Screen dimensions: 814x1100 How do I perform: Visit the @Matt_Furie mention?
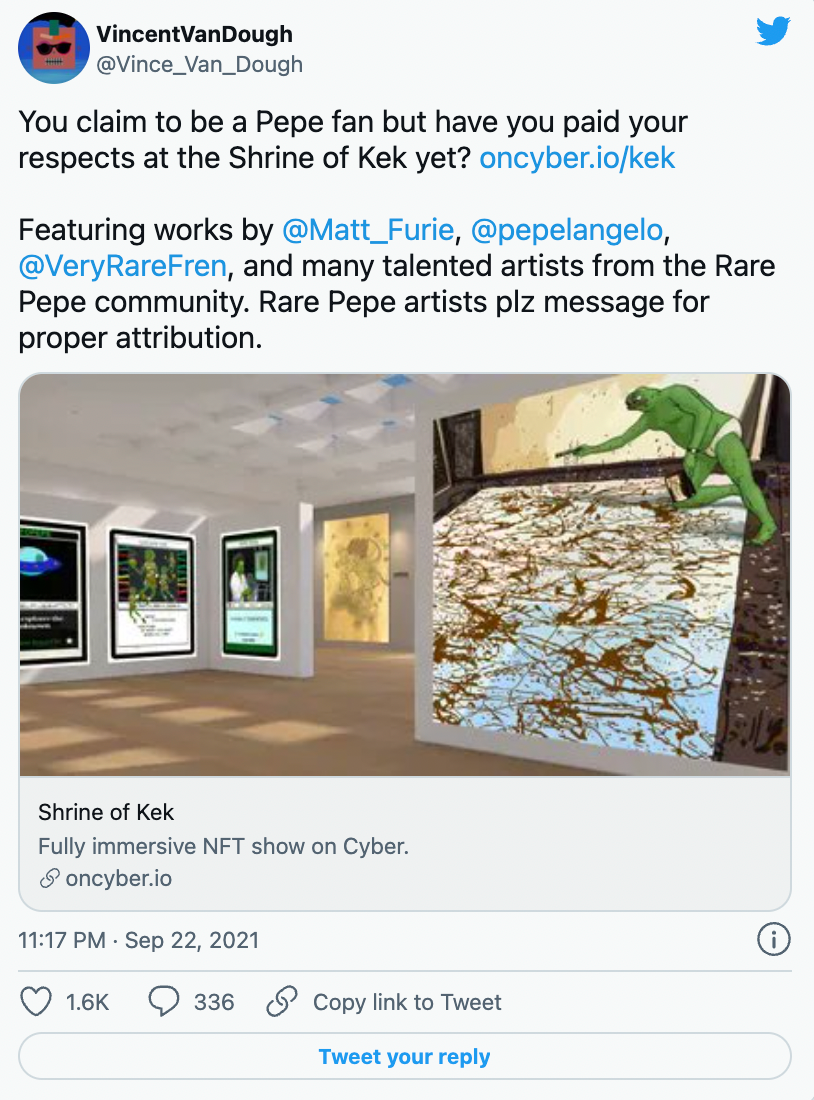[368, 230]
